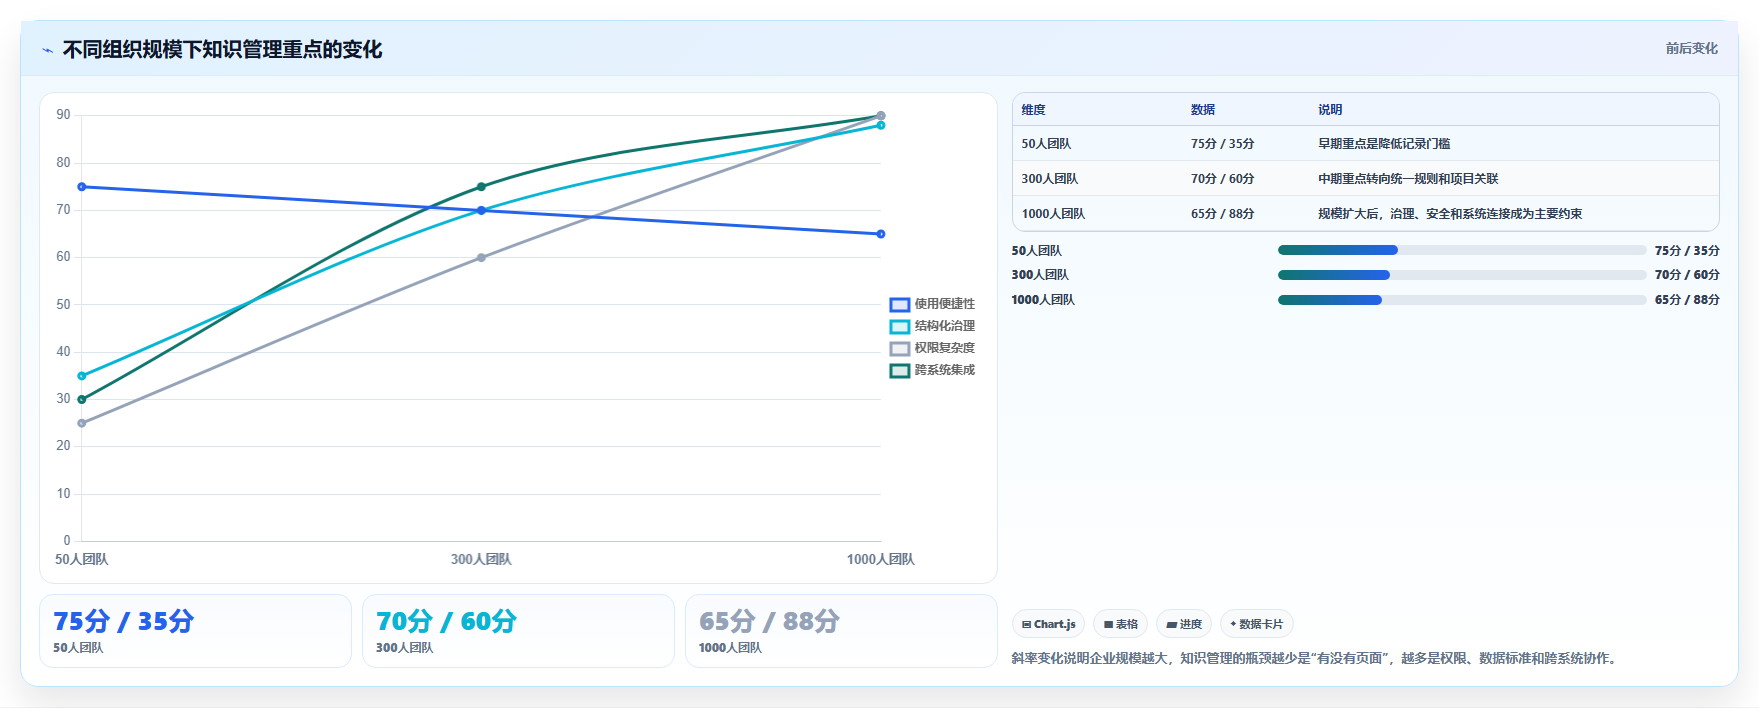Click the y-axis value 90
Image resolution: width=1759 pixels, height=708 pixels.
tap(63, 115)
